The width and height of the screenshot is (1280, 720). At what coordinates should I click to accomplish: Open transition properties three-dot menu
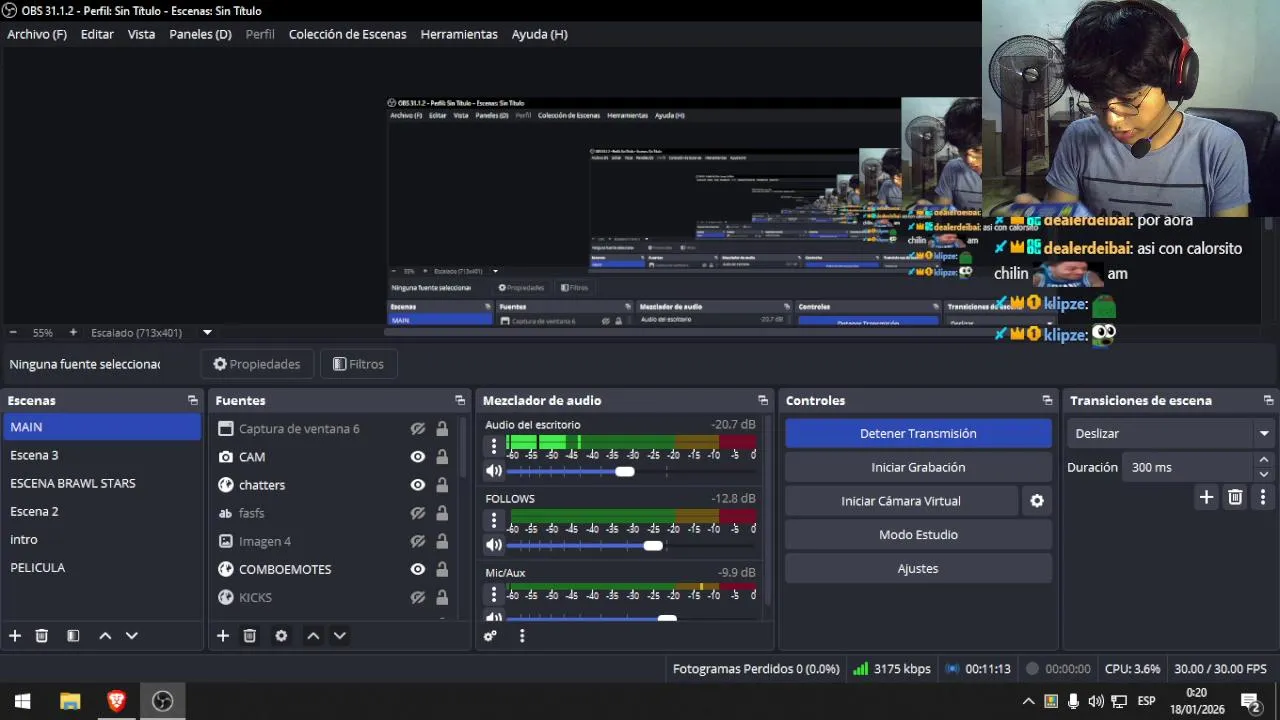(x=1263, y=497)
